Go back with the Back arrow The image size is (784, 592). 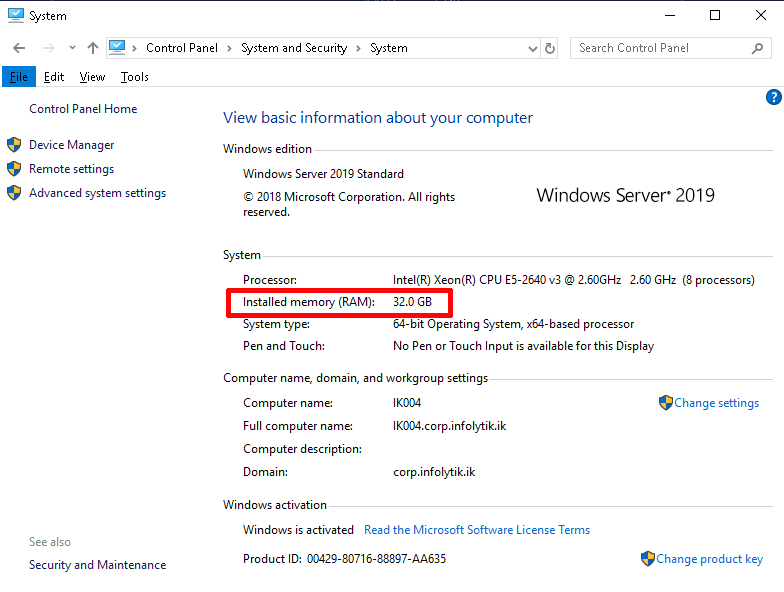19,48
